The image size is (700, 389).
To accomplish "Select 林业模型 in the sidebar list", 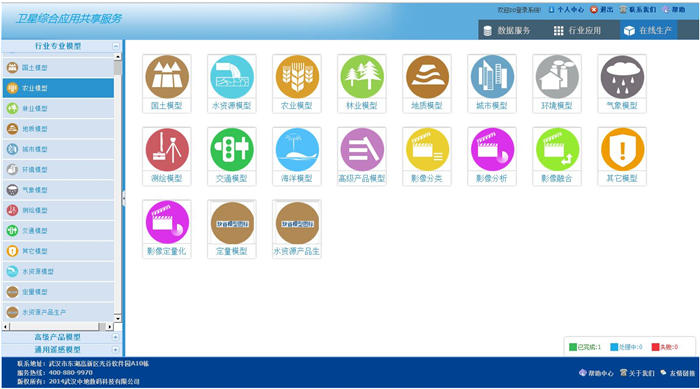I will click(x=58, y=109).
